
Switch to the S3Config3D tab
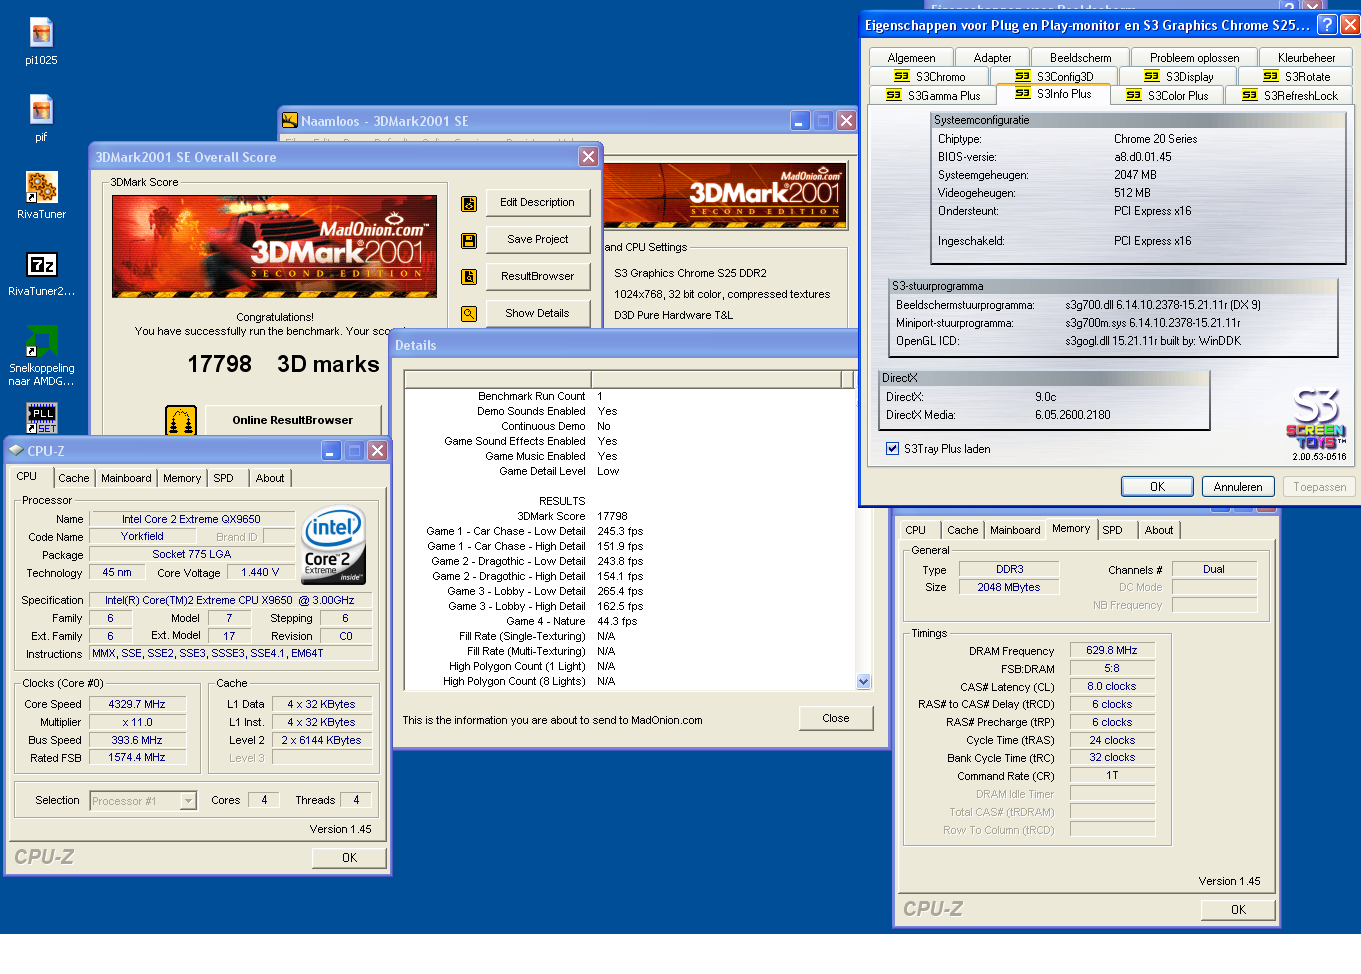pyautogui.click(x=1054, y=76)
